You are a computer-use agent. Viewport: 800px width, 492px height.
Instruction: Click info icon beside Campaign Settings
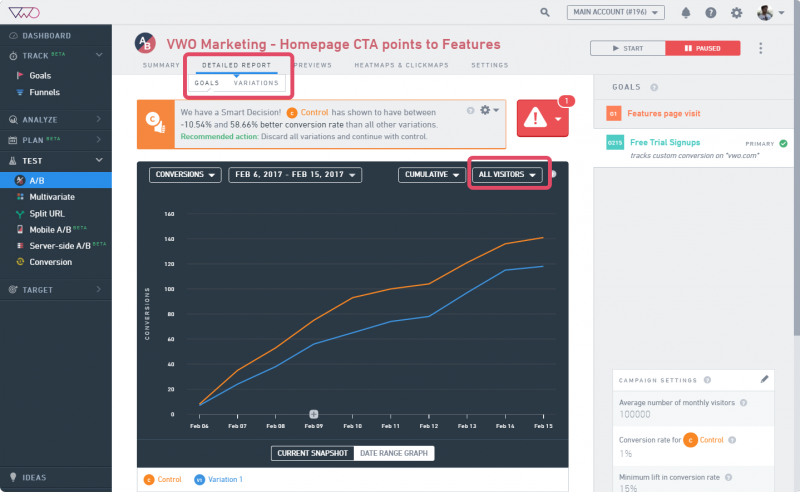click(707, 380)
